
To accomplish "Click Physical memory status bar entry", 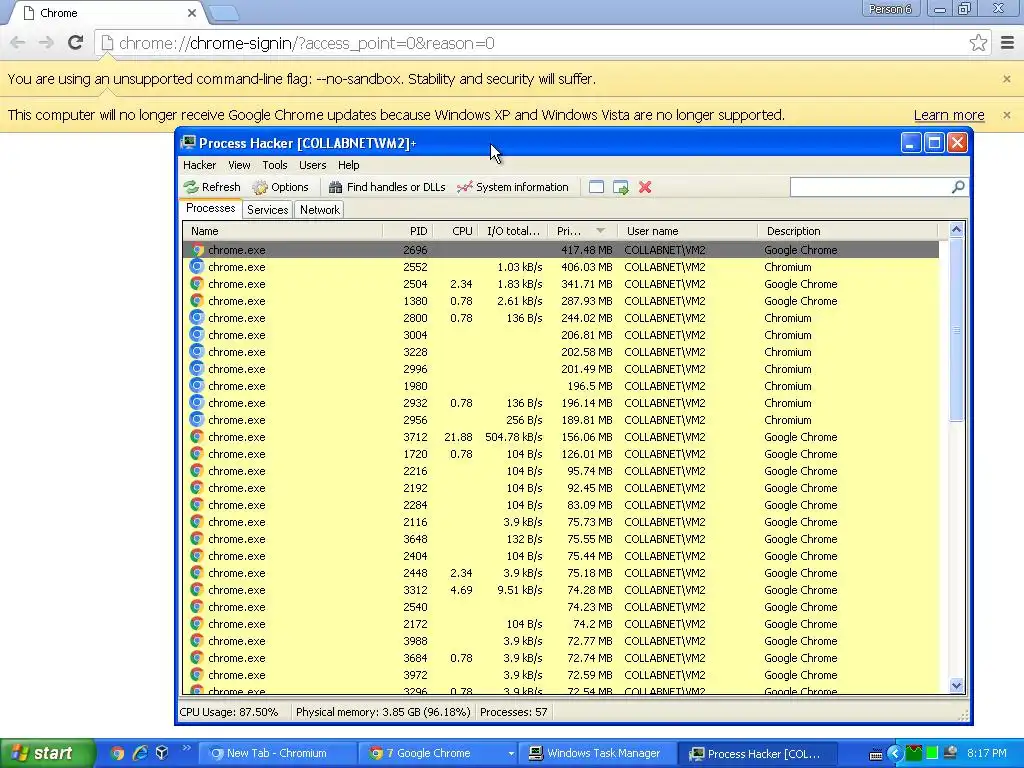I will [x=383, y=712].
